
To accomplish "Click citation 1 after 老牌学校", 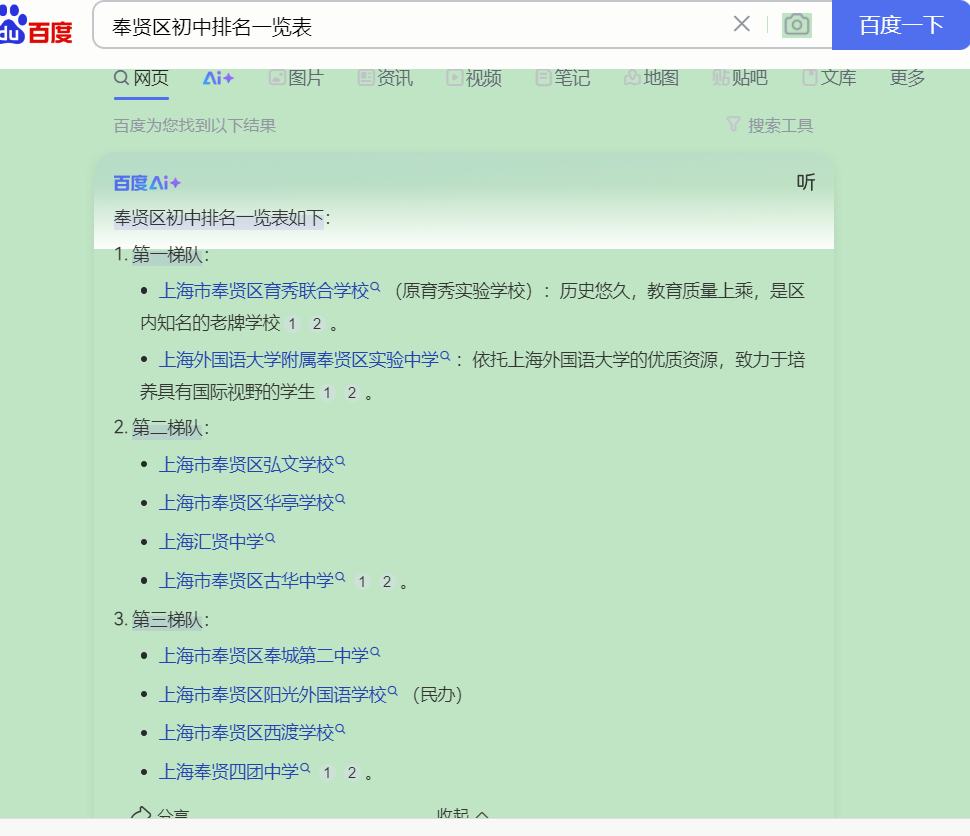I will tap(293, 324).
